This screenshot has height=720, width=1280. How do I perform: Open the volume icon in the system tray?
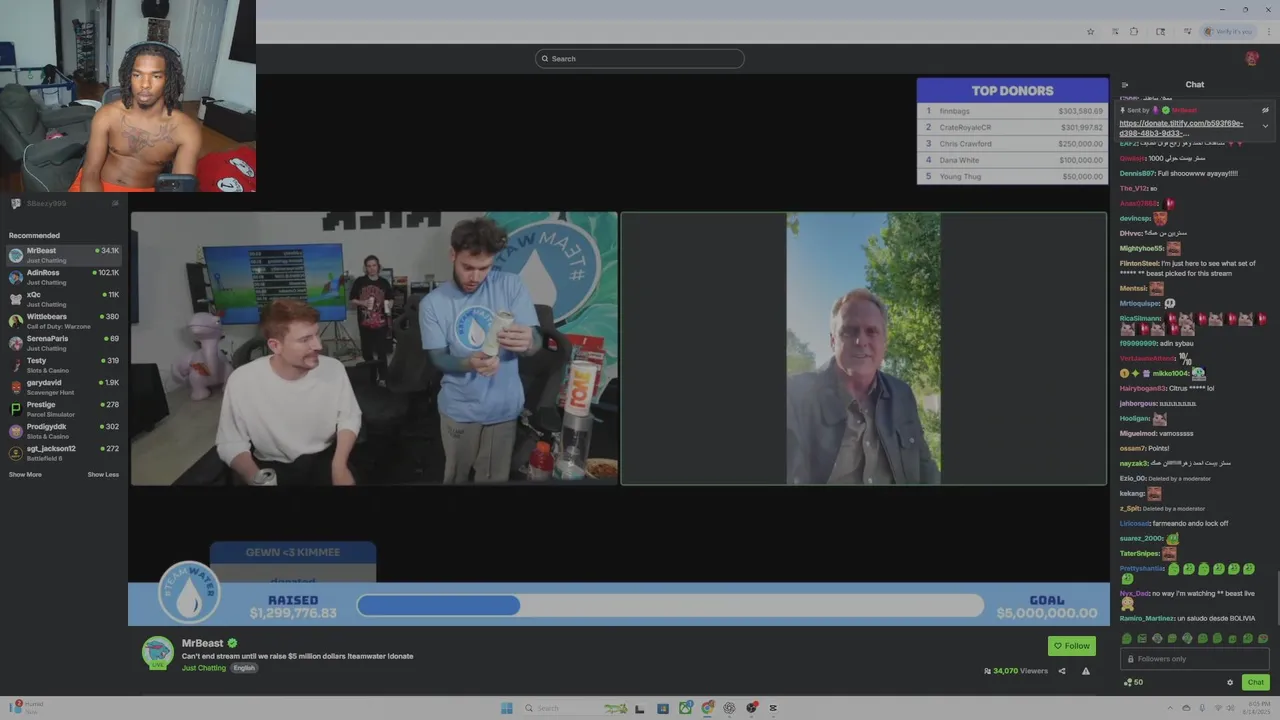[x=1229, y=708]
